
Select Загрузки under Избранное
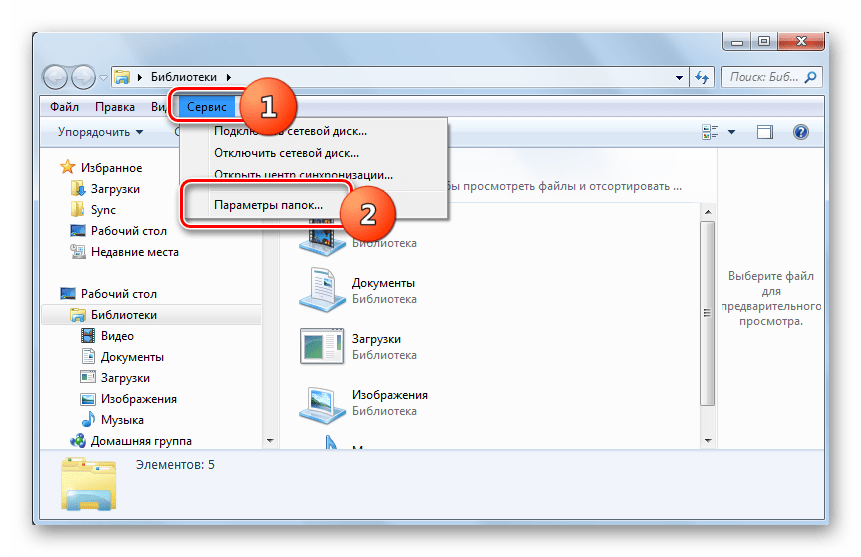point(115,189)
